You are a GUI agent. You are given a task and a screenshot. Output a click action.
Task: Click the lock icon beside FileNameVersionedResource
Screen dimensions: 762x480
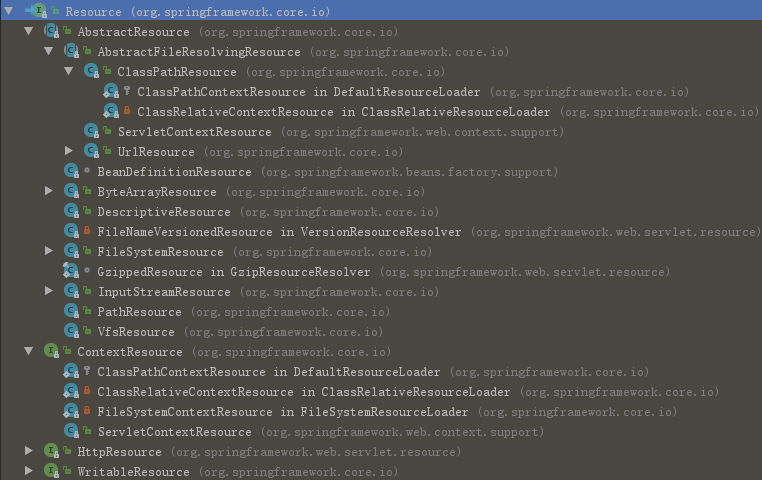(87, 232)
